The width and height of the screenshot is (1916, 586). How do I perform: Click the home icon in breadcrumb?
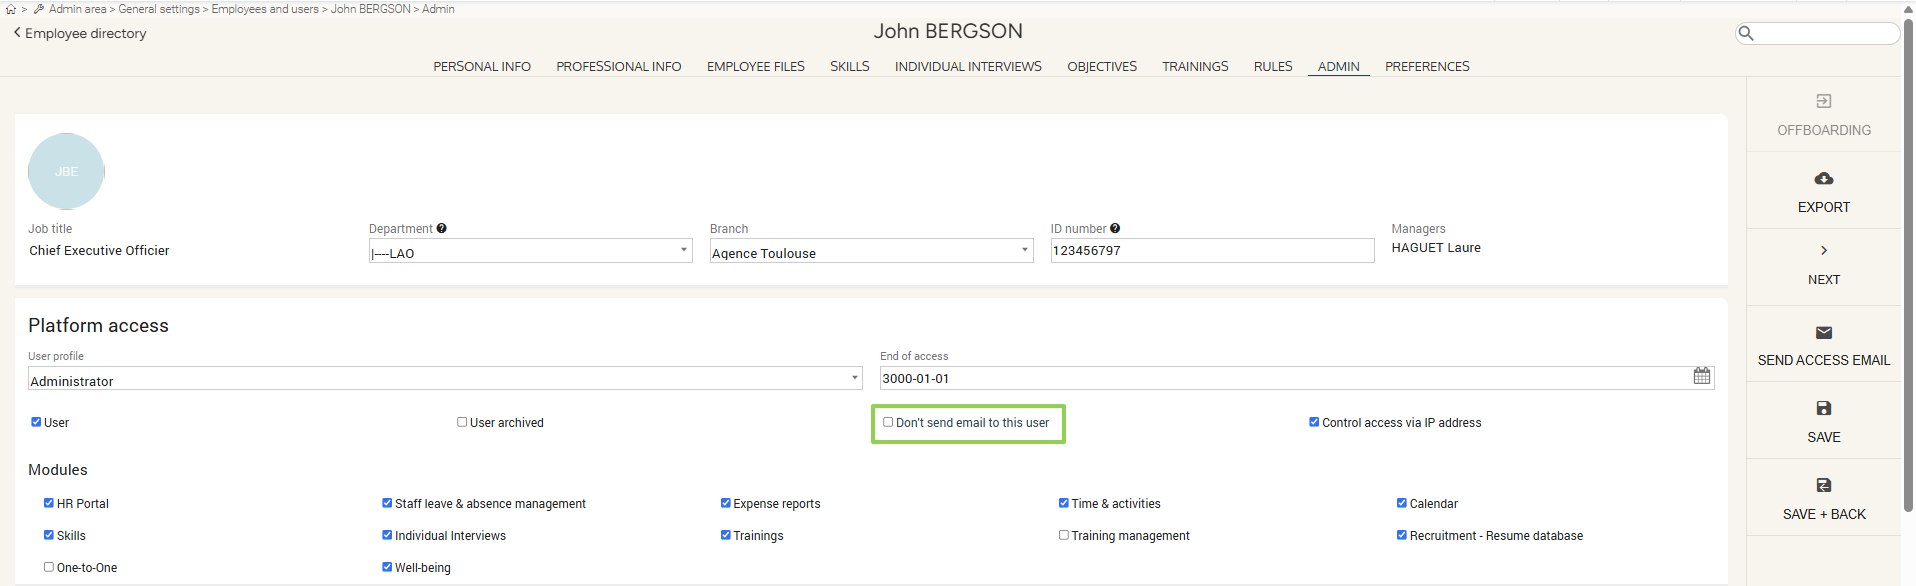(x=11, y=9)
